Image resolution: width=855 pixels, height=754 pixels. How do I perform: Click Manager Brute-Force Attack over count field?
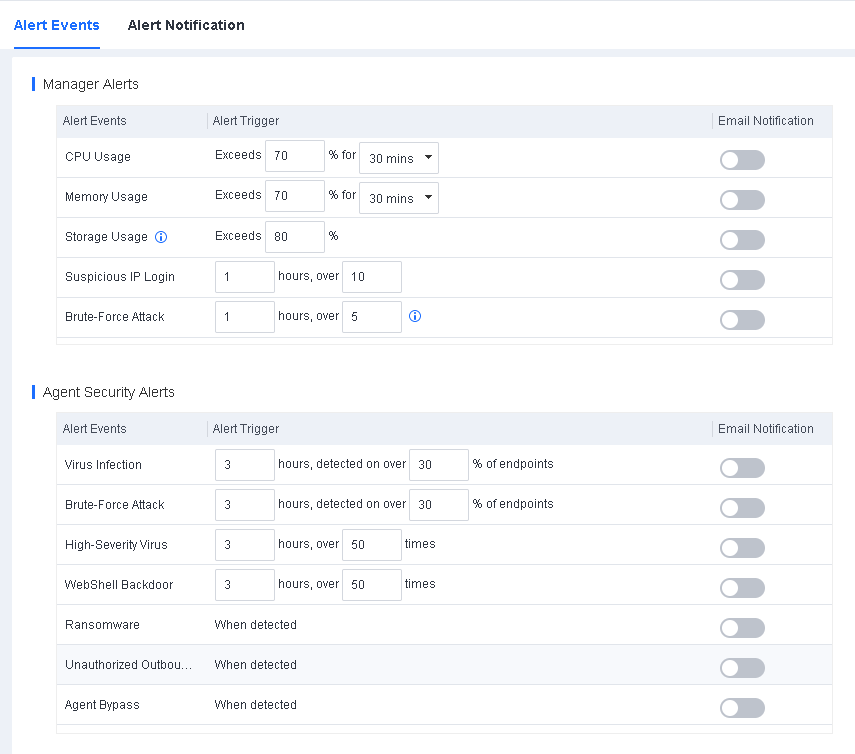click(371, 317)
